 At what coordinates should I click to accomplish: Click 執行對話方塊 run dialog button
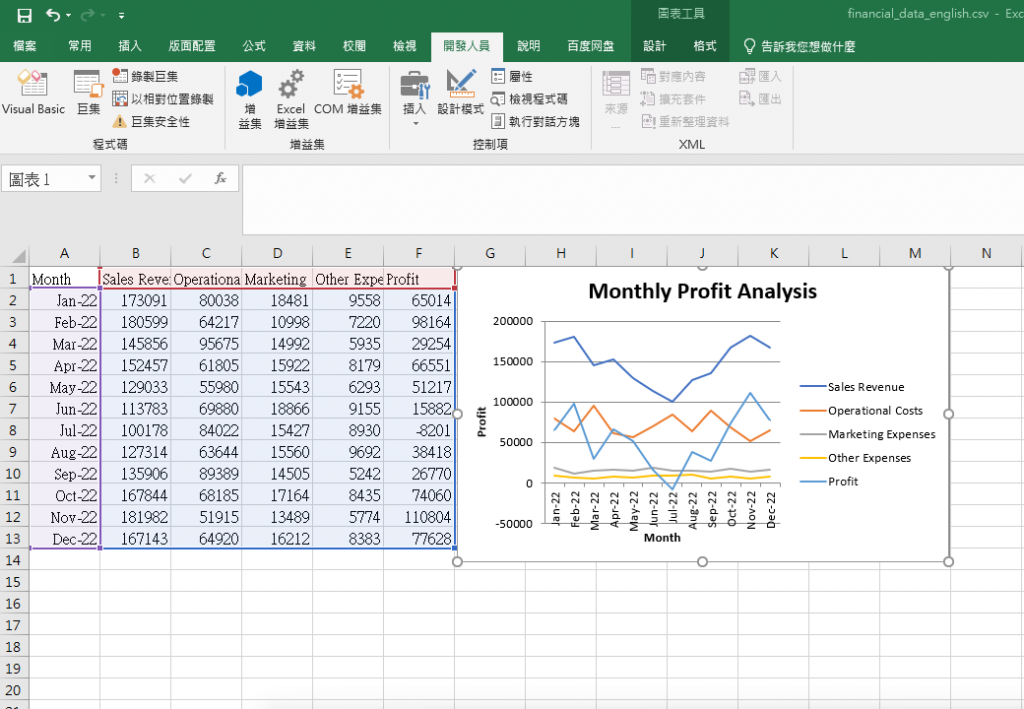click(x=535, y=121)
